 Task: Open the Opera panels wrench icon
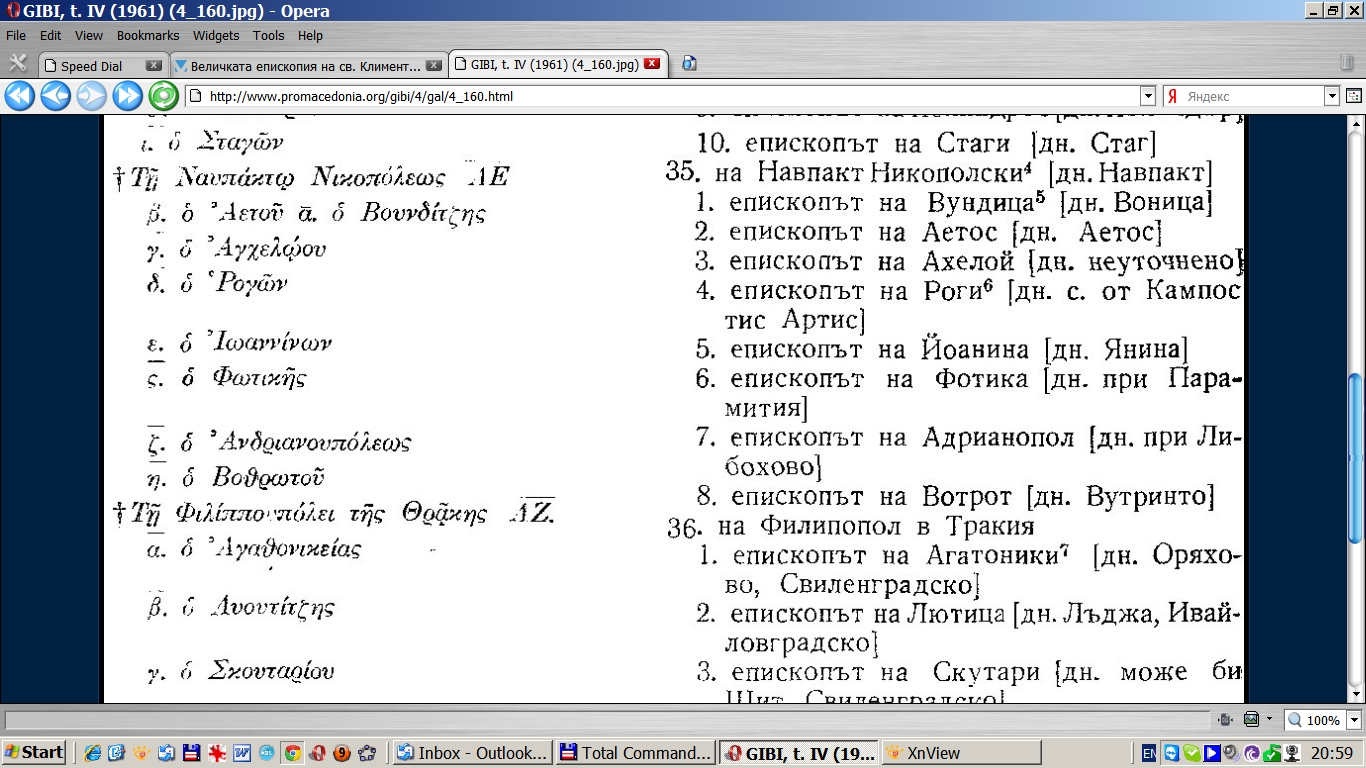tap(17, 64)
